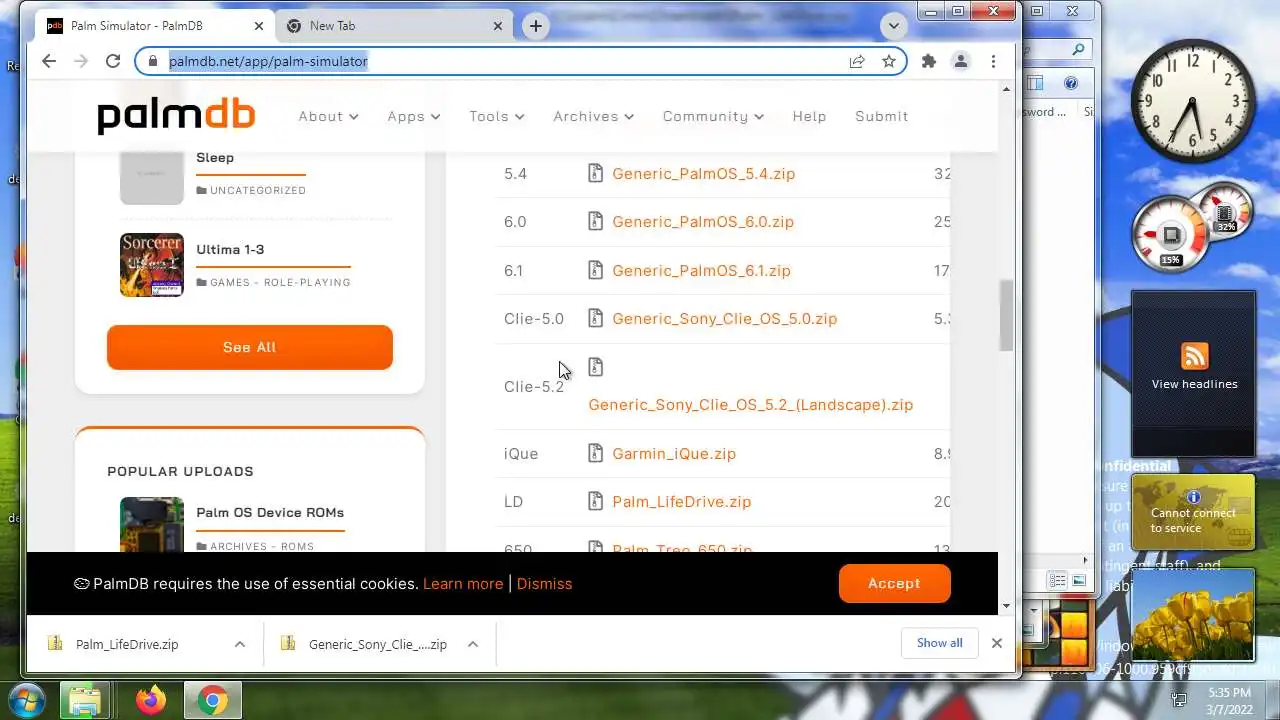Click the Sleep app title
Viewport: 1280px width, 720px height.
click(215, 157)
